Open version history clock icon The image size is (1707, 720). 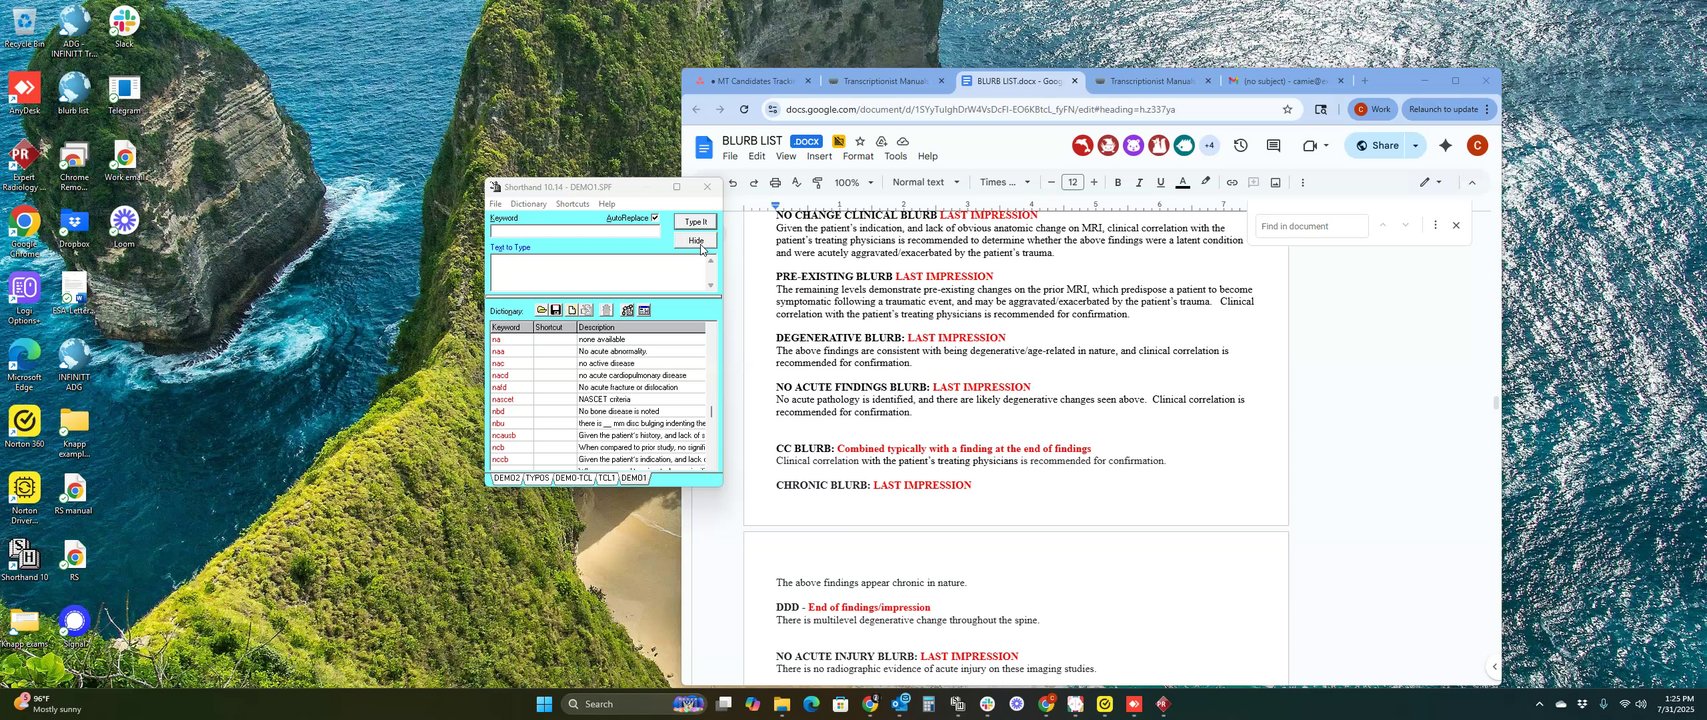pyautogui.click(x=1240, y=146)
